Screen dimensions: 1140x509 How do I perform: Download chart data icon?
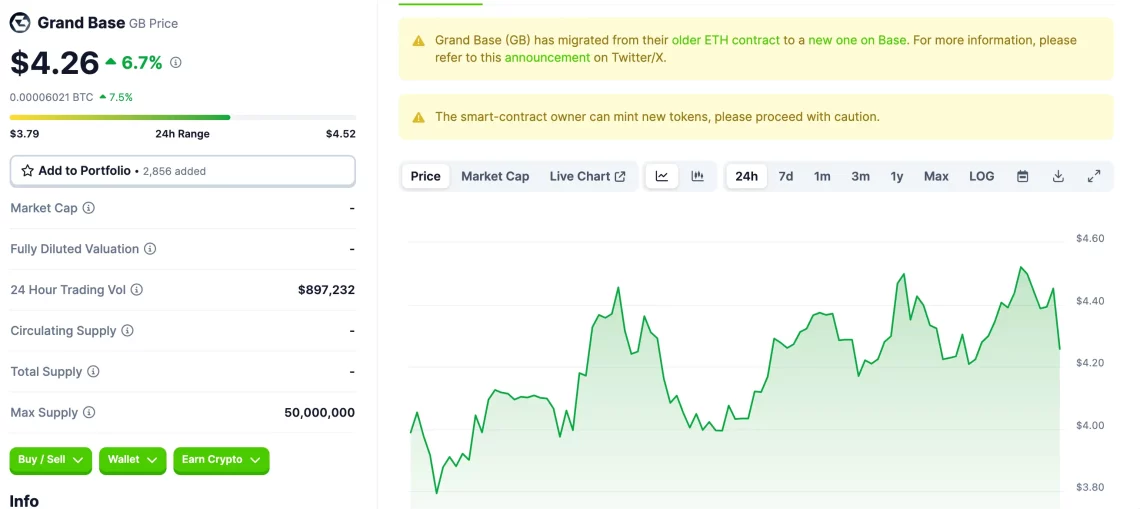tap(1059, 176)
